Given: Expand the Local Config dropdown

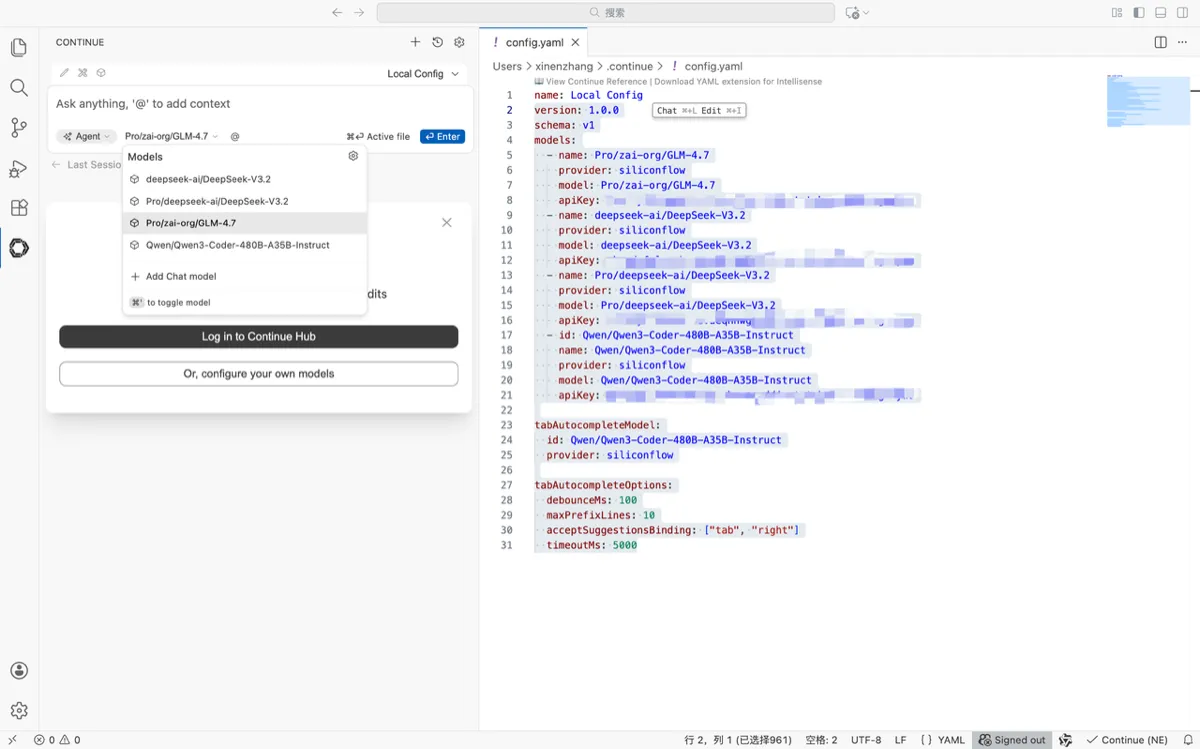Looking at the screenshot, I should [x=424, y=74].
